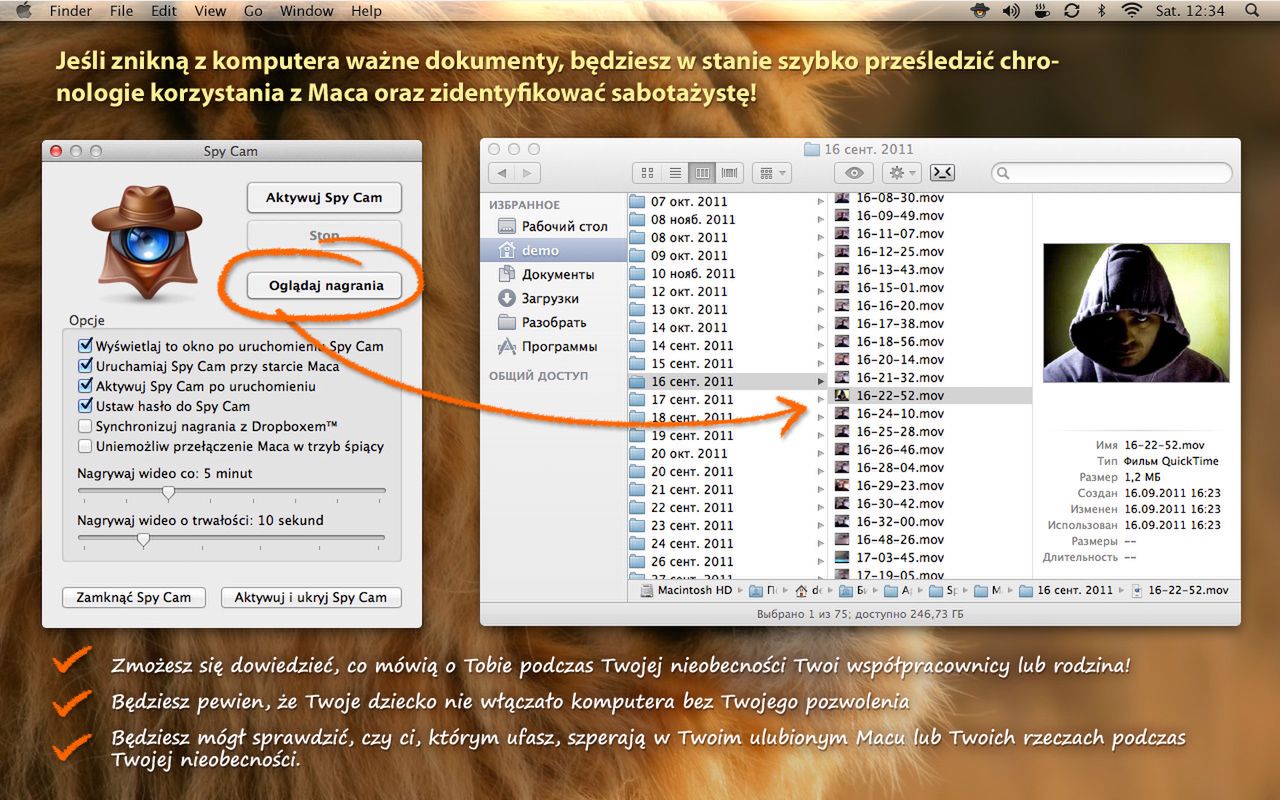This screenshot has height=800, width=1280.
Task: Click the terminal-style toolbar icon in Finder
Action: pos(942,173)
